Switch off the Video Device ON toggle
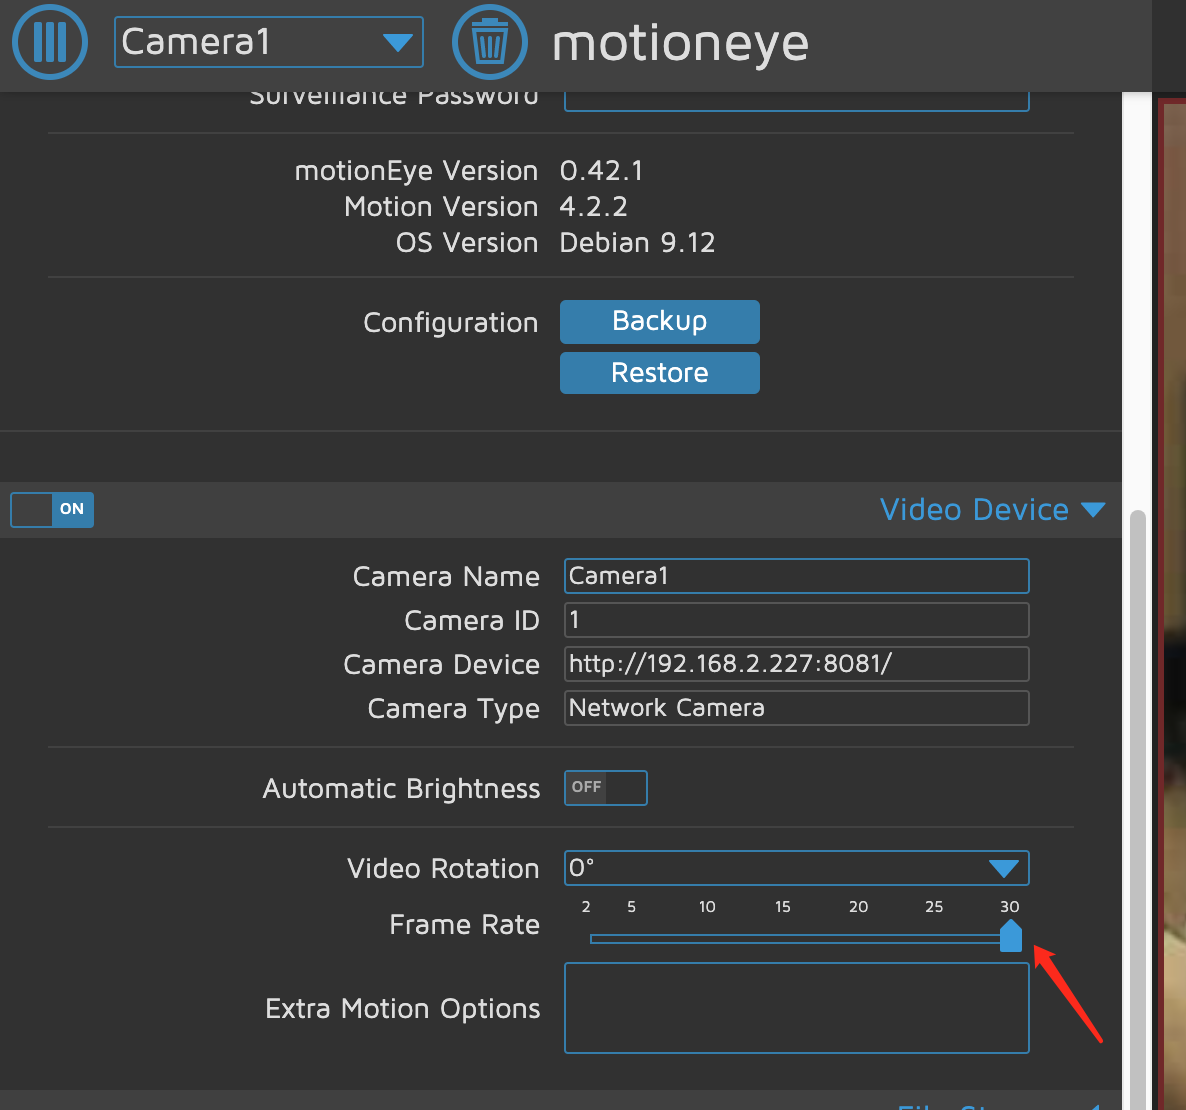 (52, 509)
